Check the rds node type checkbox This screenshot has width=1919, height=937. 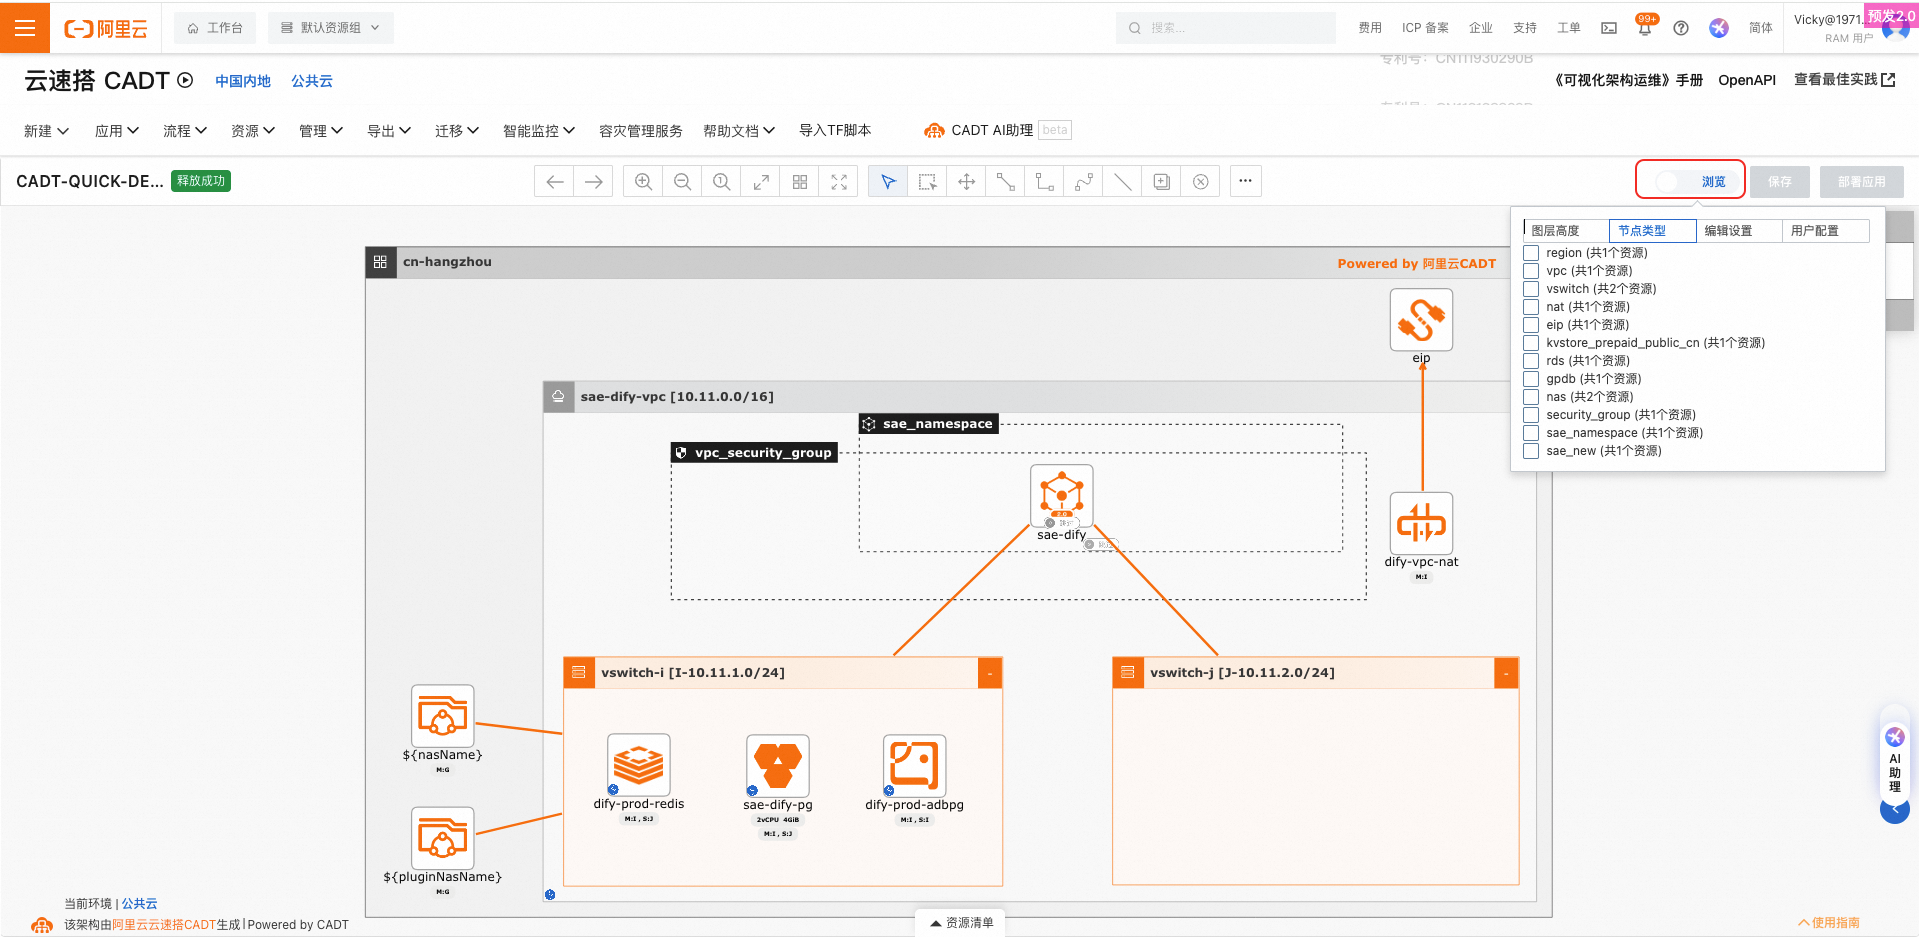(x=1531, y=361)
